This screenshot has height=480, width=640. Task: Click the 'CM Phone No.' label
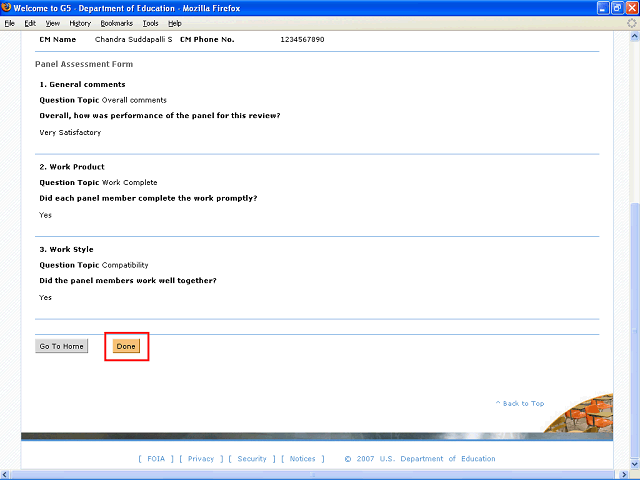pos(207,40)
